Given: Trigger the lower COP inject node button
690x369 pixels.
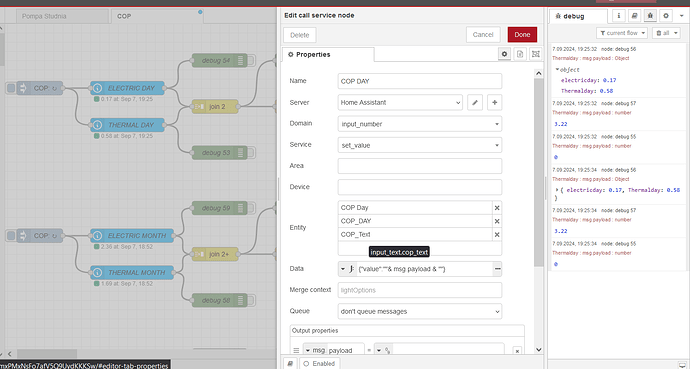Looking at the screenshot, I should (x=11, y=236).
